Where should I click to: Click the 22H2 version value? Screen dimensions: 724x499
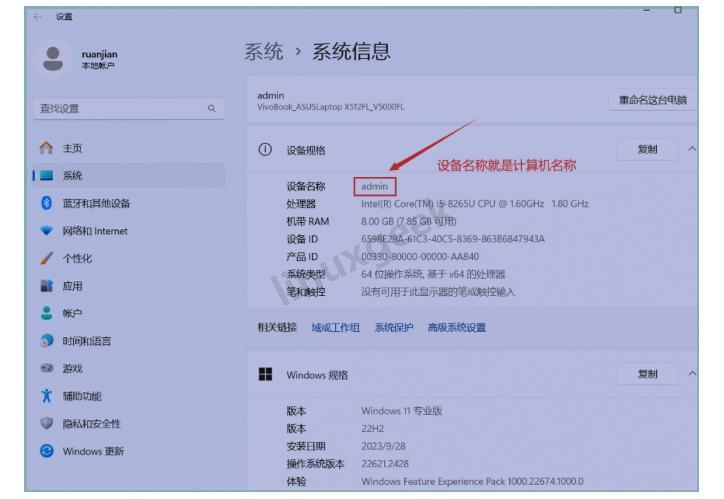click(x=373, y=428)
